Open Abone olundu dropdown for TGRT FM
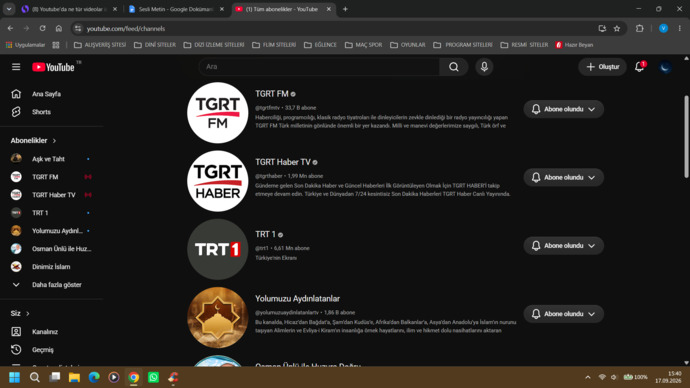Viewport: 690px width, 388px height. click(x=563, y=109)
